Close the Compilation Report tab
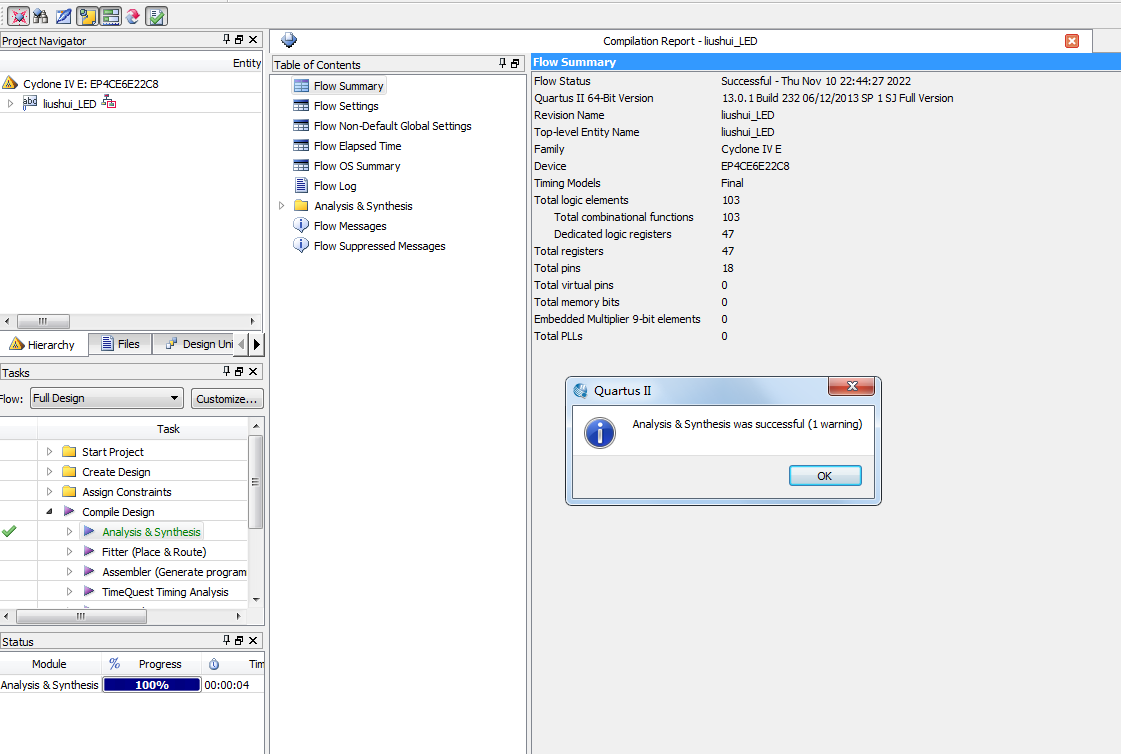Screen dimensions: 1121x754 click(x=1072, y=41)
